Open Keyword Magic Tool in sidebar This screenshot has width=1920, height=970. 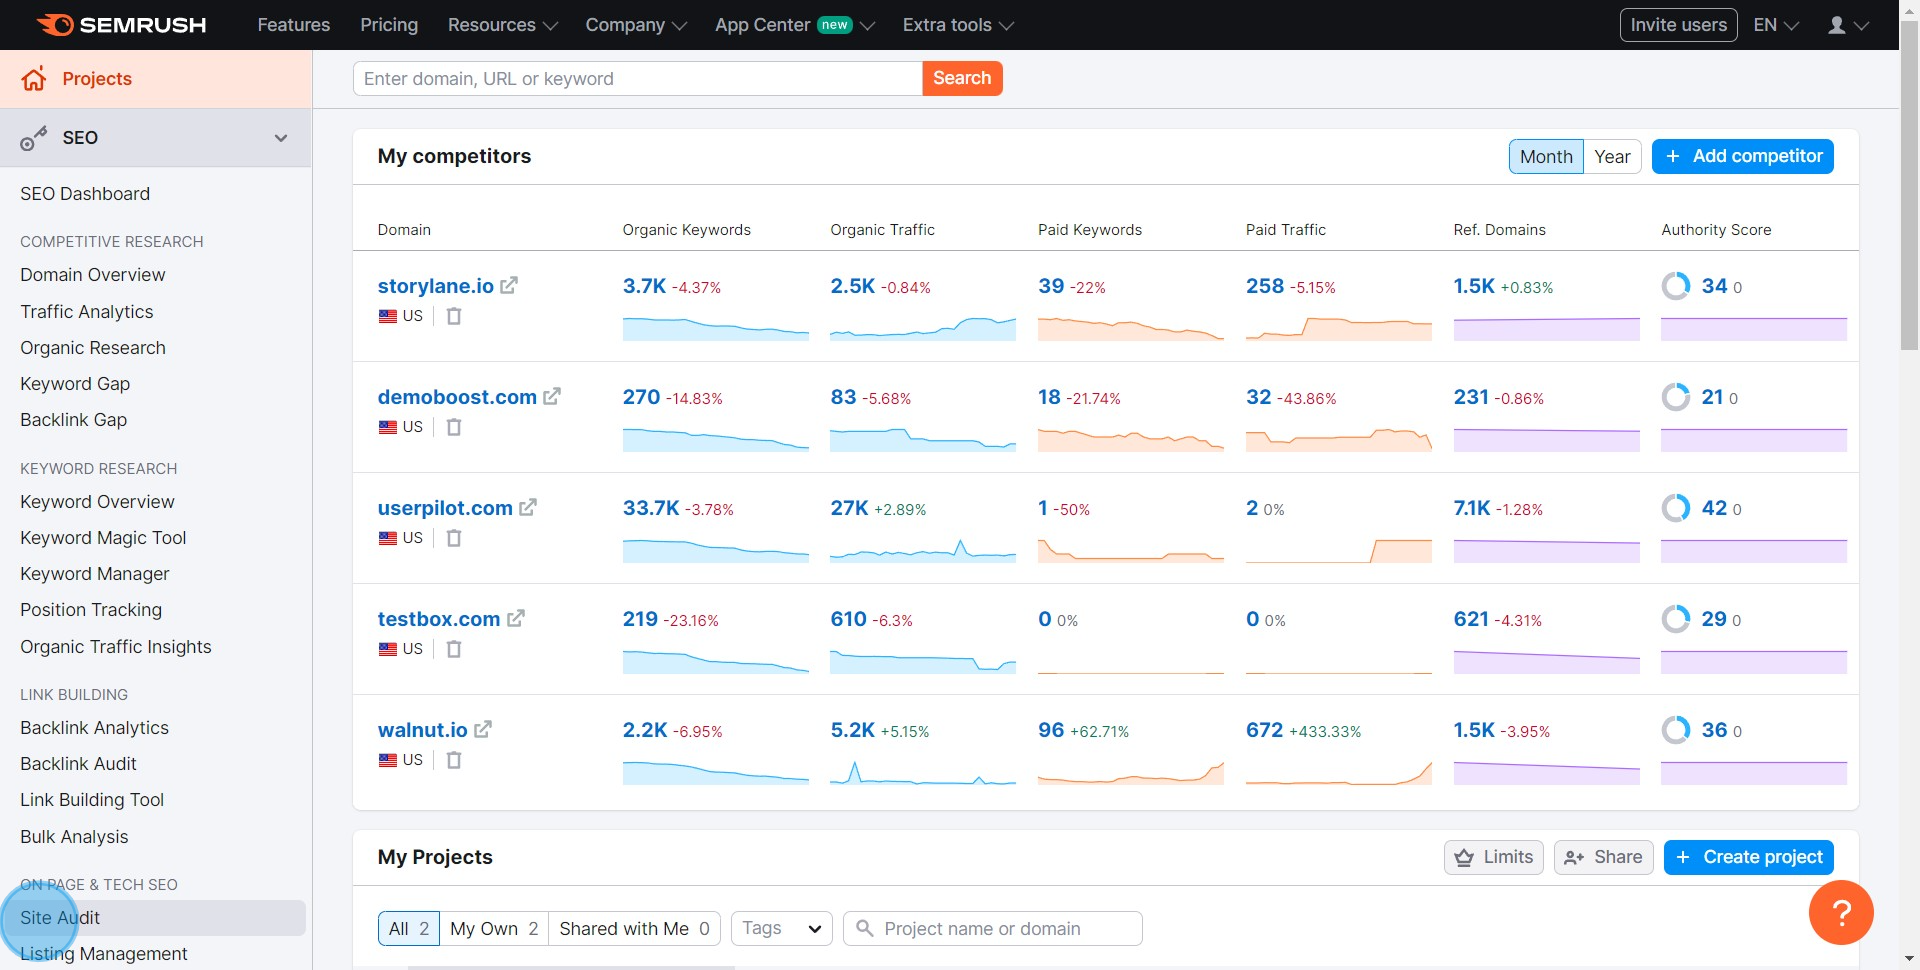pyautogui.click(x=103, y=538)
